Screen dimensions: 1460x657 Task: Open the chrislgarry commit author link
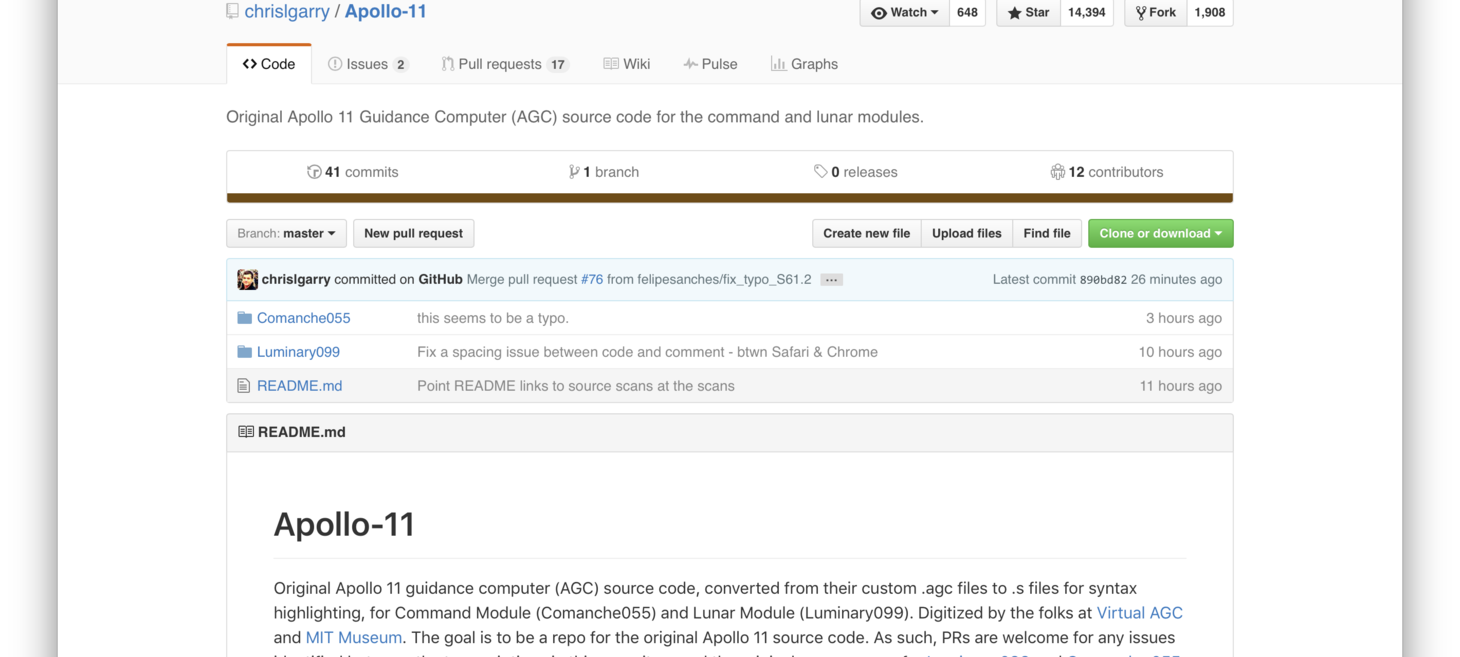[x=296, y=280]
